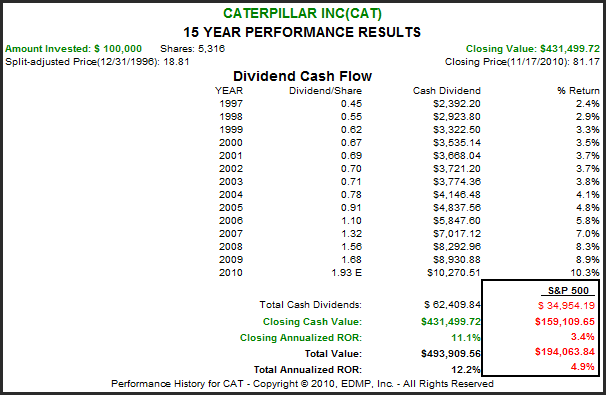This screenshot has height=395, width=606.
Task: Select the 10.3% return value
Action: point(585,272)
